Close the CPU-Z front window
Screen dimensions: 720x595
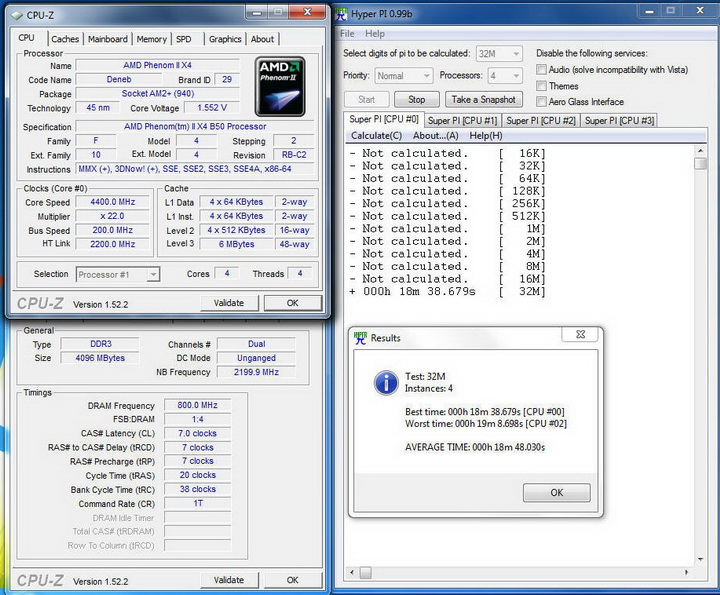pos(307,12)
